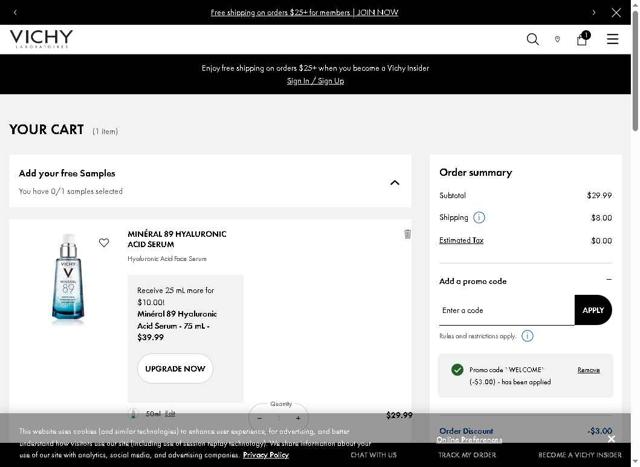Open the Minéral 89 serum product image
The image size is (640, 467).
(x=68, y=278)
